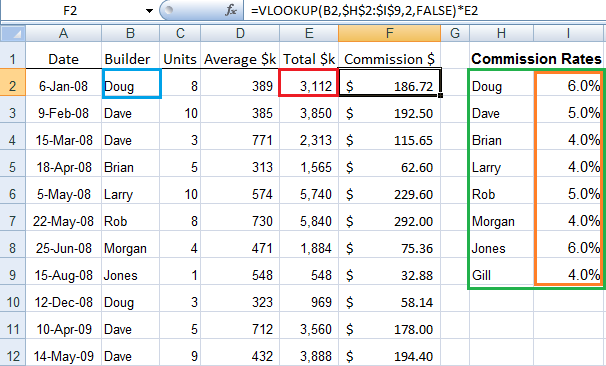
Task: Select the cell containing 5-May-08
Action: 63,191
